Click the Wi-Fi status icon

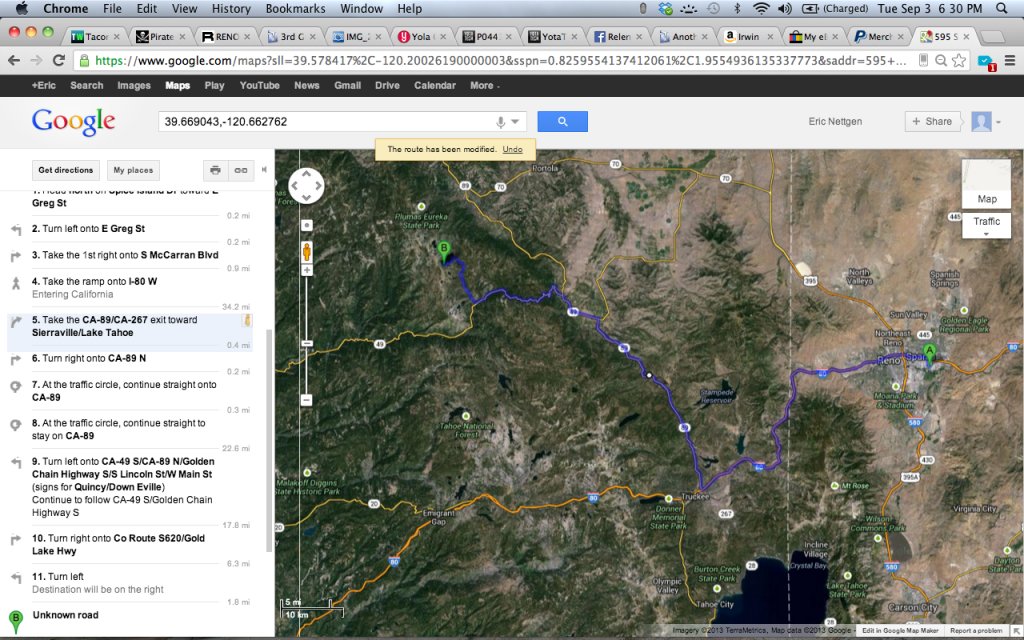coord(760,8)
